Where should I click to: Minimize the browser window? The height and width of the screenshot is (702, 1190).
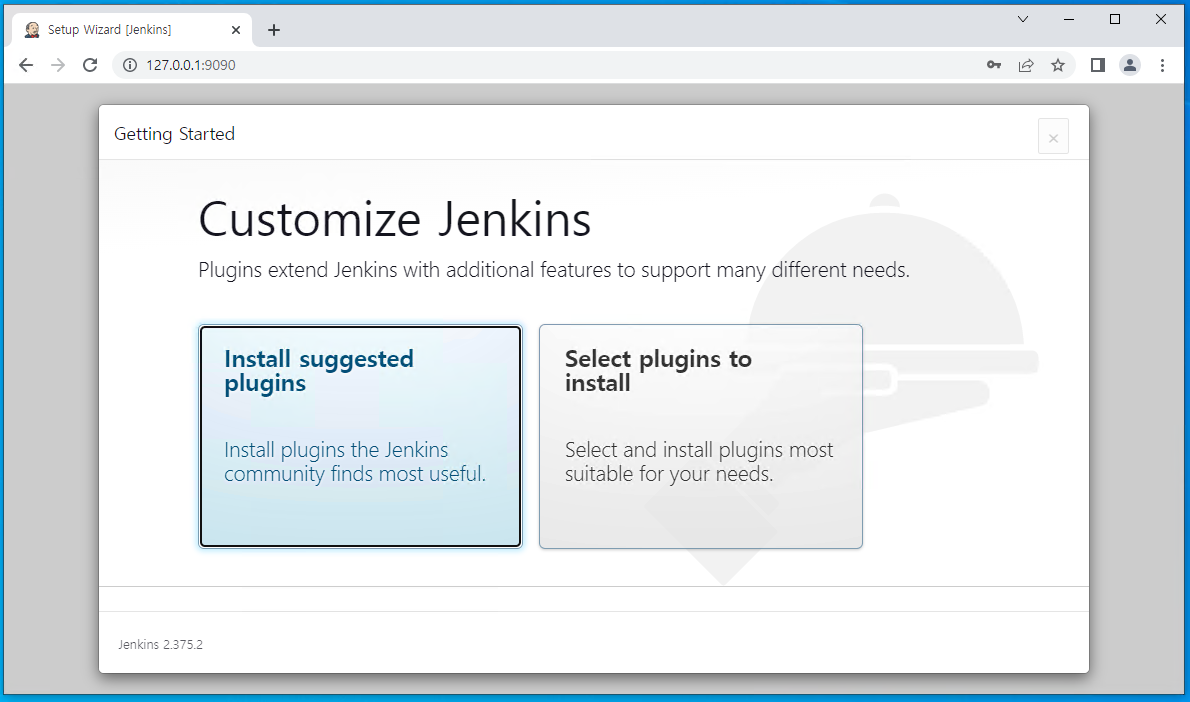coord(1069,19)
